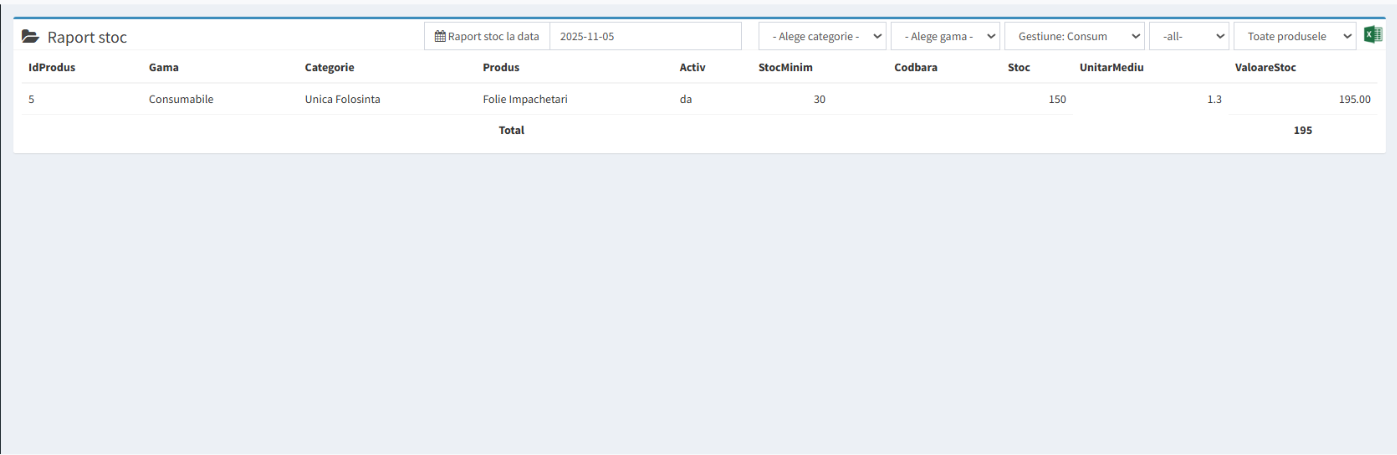This screenshot has height=455, width=1397.
Task: Click the folder icon beside Raport stoc
Action: [x=31, y=37]
